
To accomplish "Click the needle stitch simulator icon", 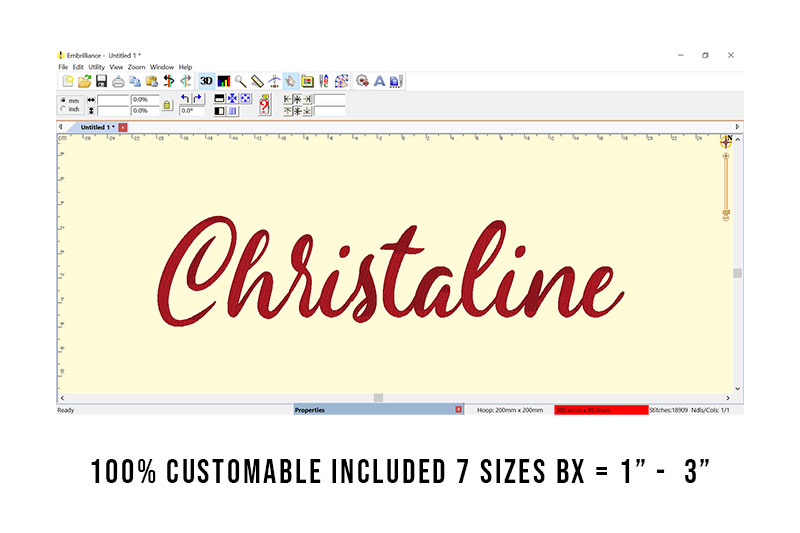I will click(274, 81).
